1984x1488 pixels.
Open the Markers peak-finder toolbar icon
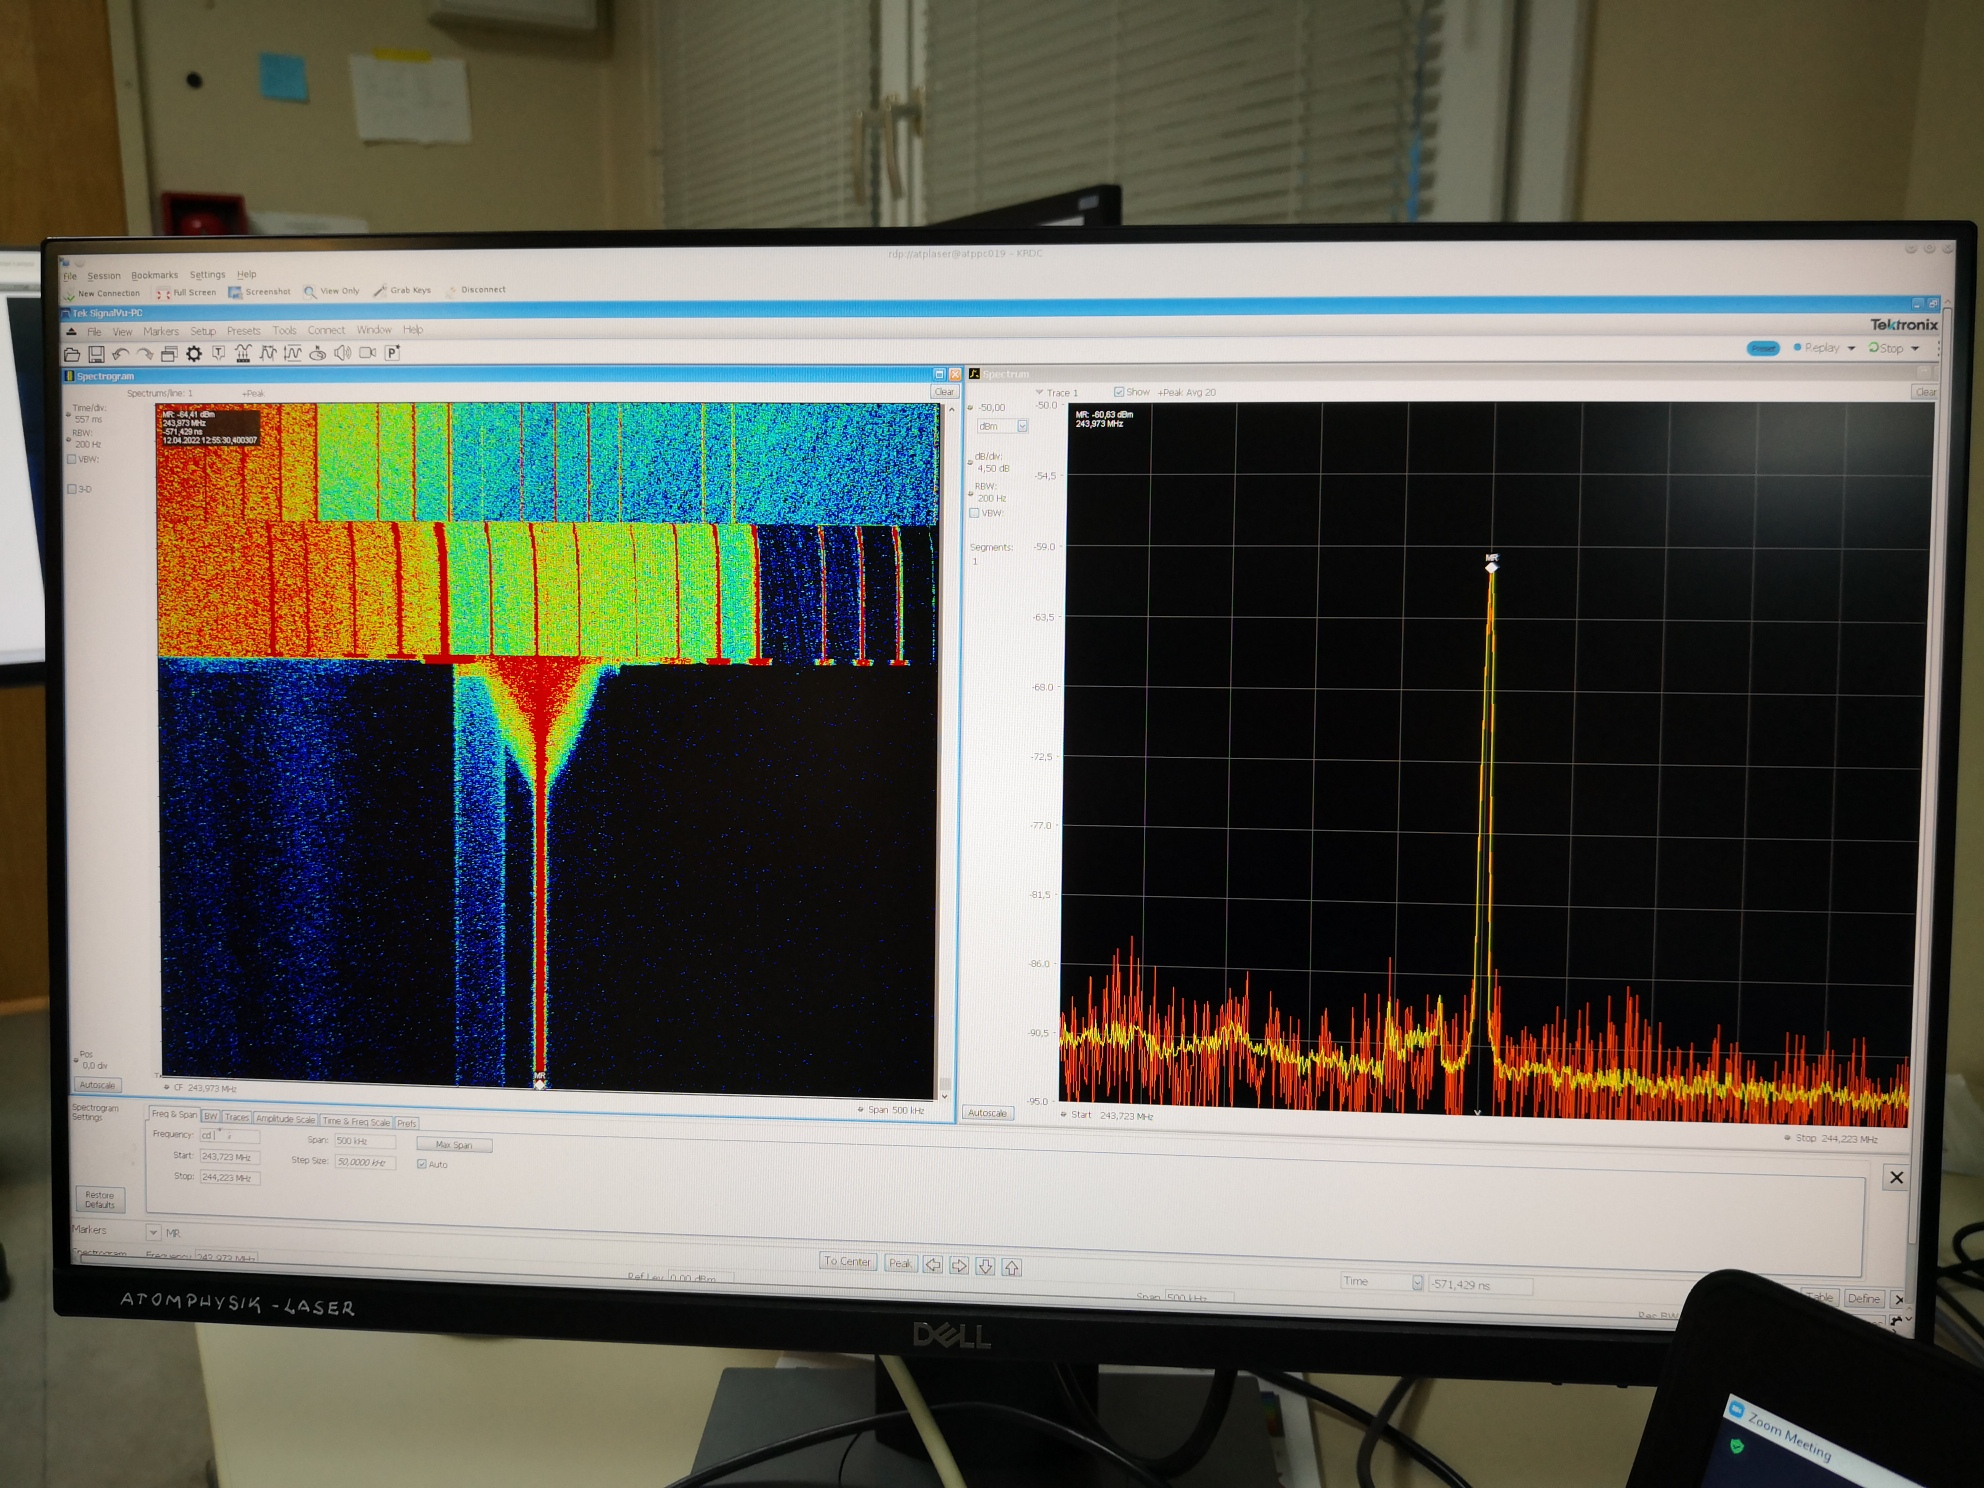tap(317, 353)
